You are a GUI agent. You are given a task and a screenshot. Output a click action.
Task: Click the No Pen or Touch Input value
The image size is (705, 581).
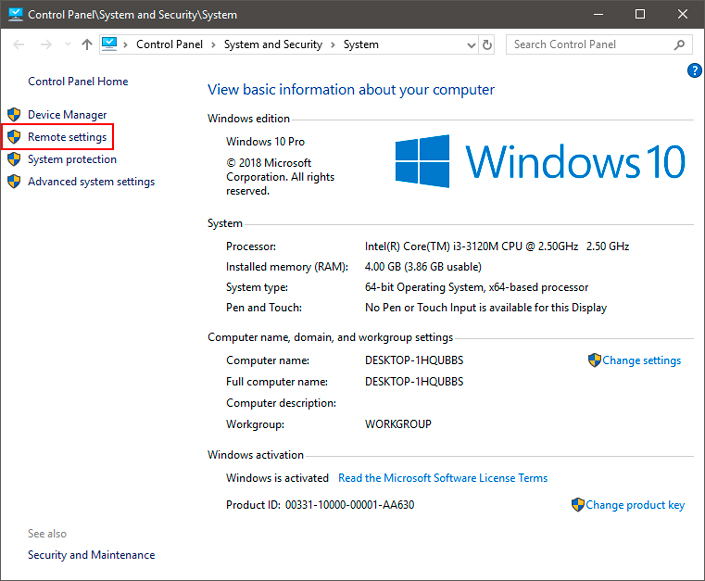pos(486,308)
